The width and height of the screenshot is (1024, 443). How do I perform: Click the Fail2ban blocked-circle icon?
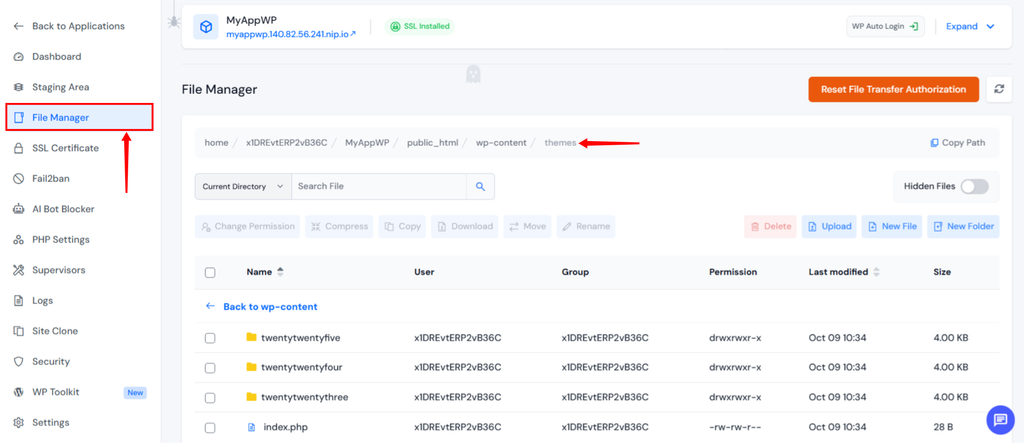19,178
